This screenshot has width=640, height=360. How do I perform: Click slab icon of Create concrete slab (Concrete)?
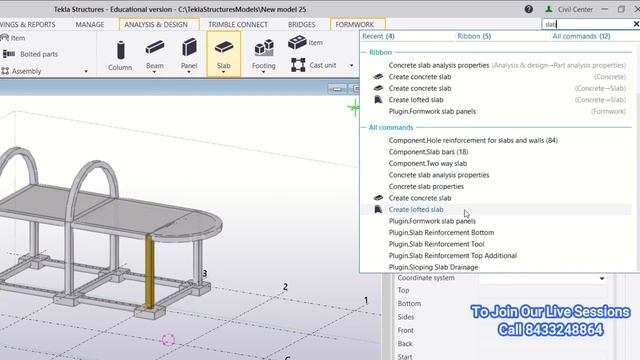coord(378,77)
